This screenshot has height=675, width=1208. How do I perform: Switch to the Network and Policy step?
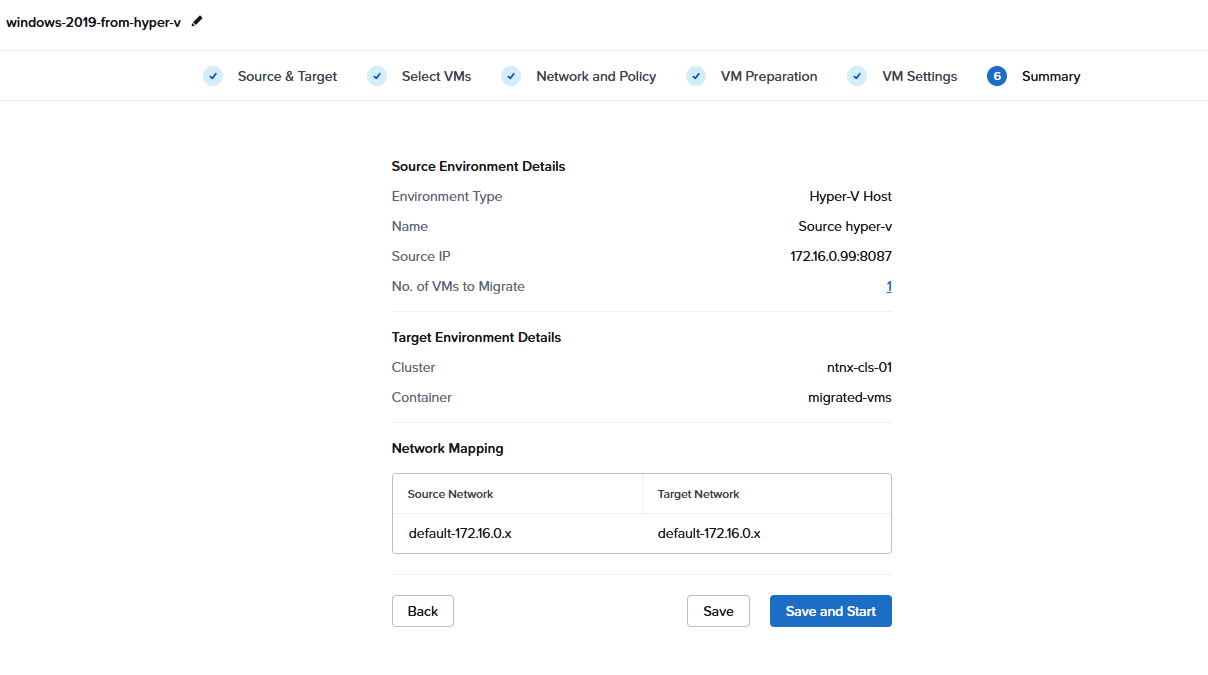pos(596,76)
